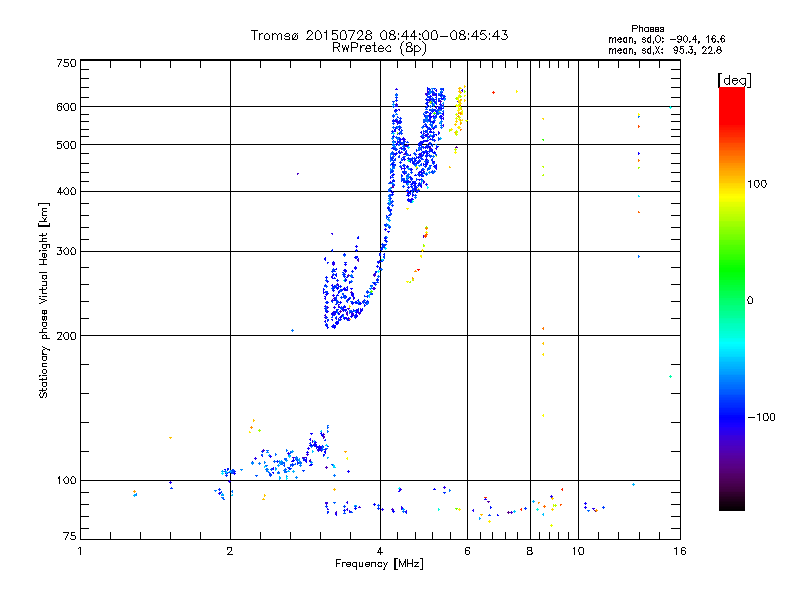Click the y-axis label '100'
This screenshot has height=600, width=800.
(66, 481)
